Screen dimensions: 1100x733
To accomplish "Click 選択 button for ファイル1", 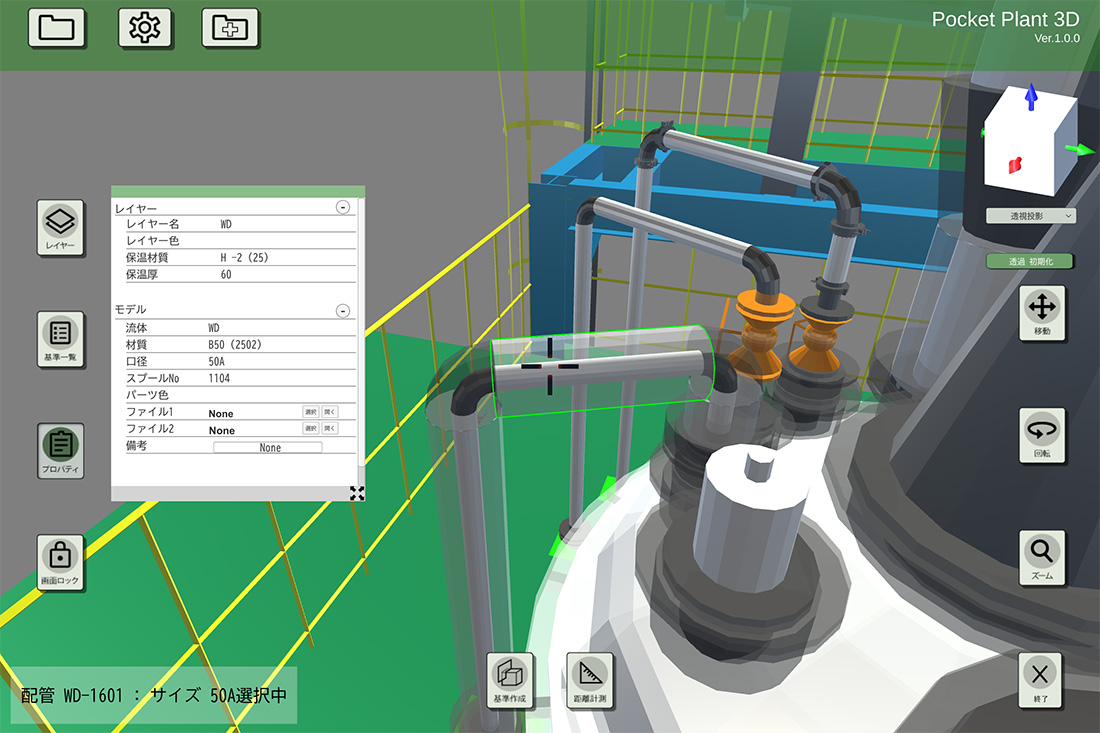I will click(311, 412).
